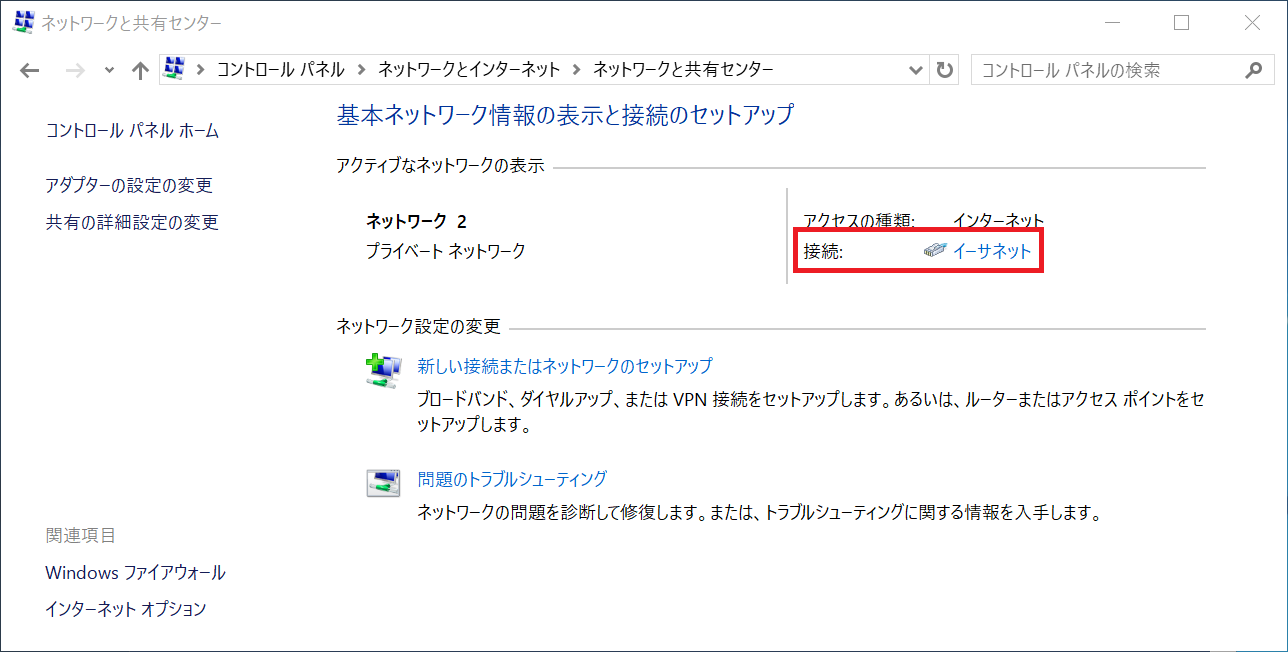Click the Ethernet adapter icon beside イーサネット
This screenshot has width=1288, height=652.
click(932, 251)
